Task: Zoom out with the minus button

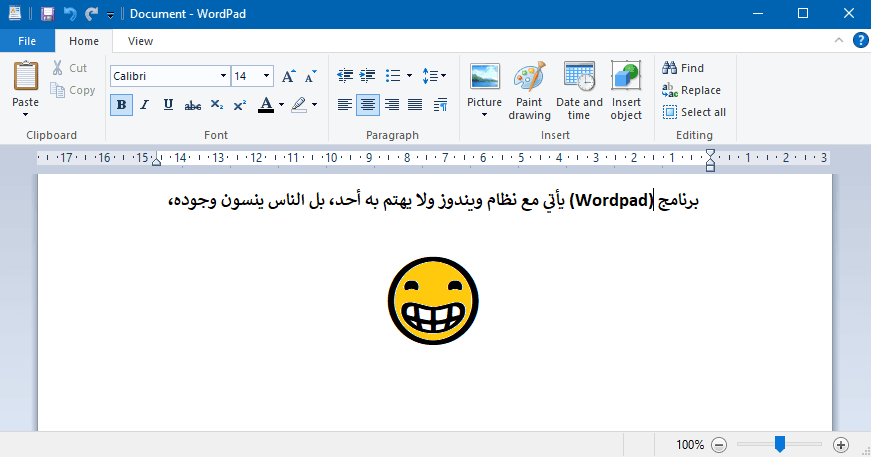Action: [x=719, y=445]
